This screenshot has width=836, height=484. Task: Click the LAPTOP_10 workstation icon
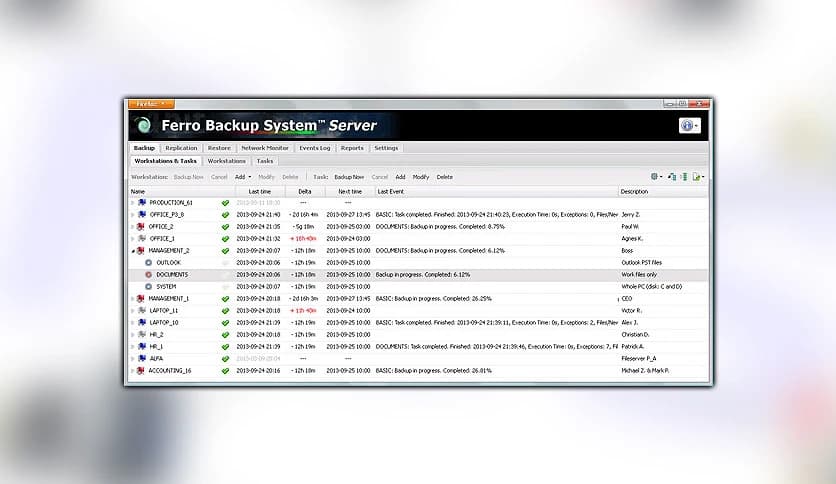tap(142, 322)
